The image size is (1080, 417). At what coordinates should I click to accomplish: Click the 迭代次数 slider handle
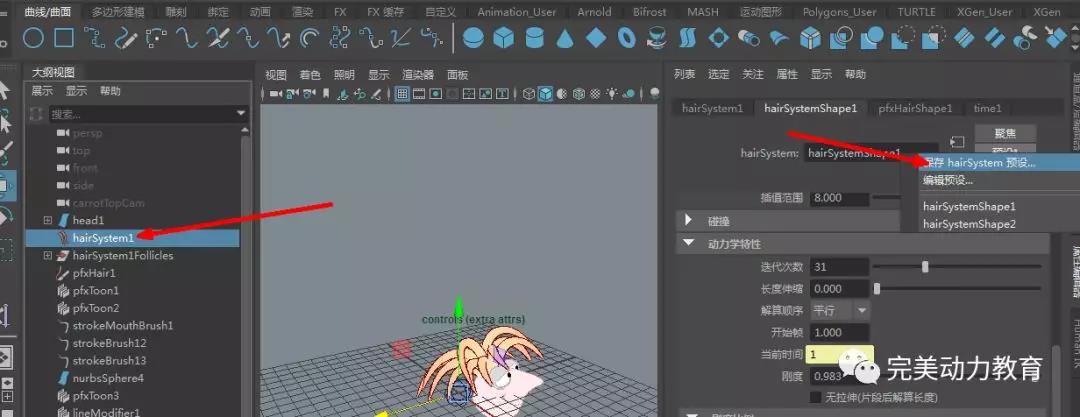pyautogui.click(x=925, y=267)
